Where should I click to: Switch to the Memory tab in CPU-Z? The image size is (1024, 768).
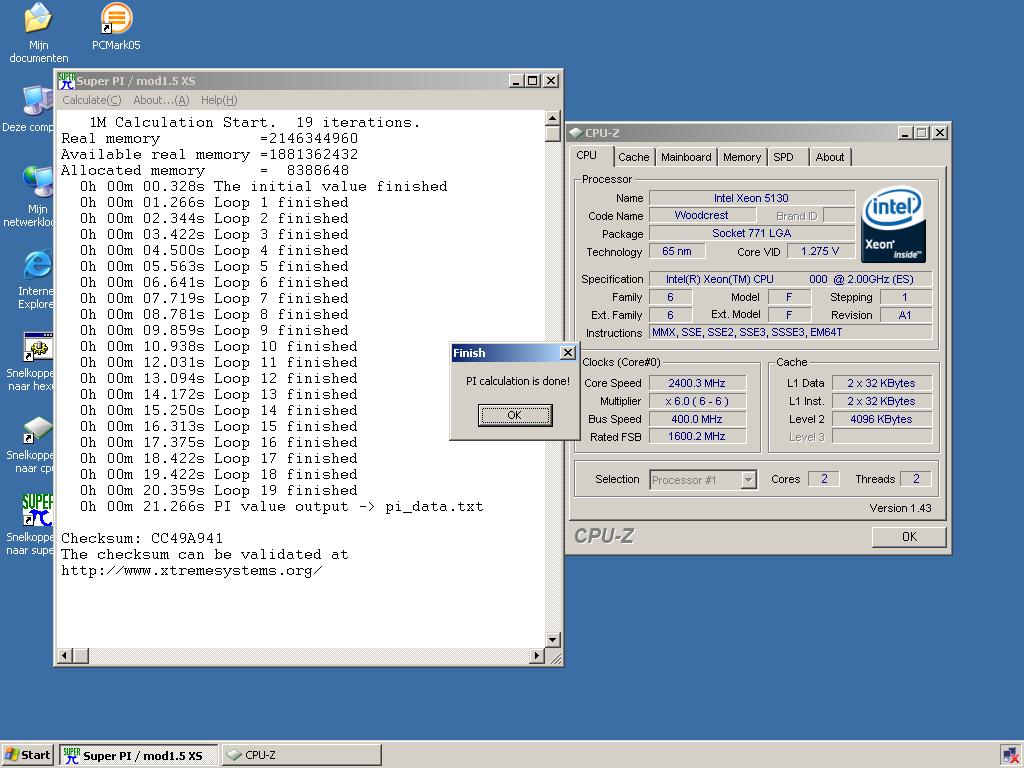pyautogui.click(x=742, y=157)
